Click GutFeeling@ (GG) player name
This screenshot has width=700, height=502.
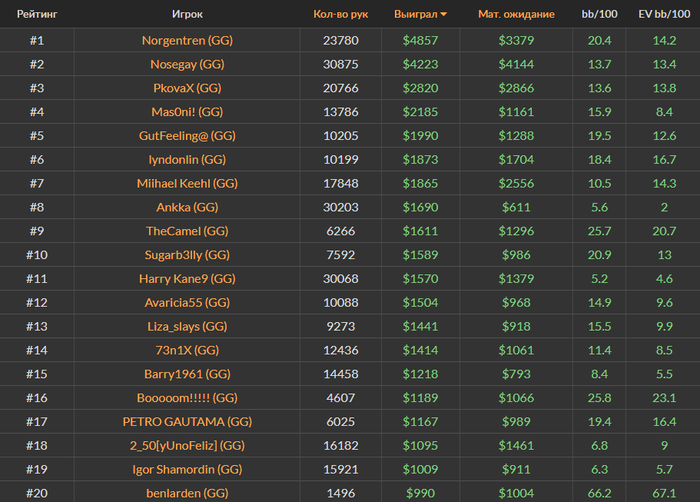click(187, 136)
